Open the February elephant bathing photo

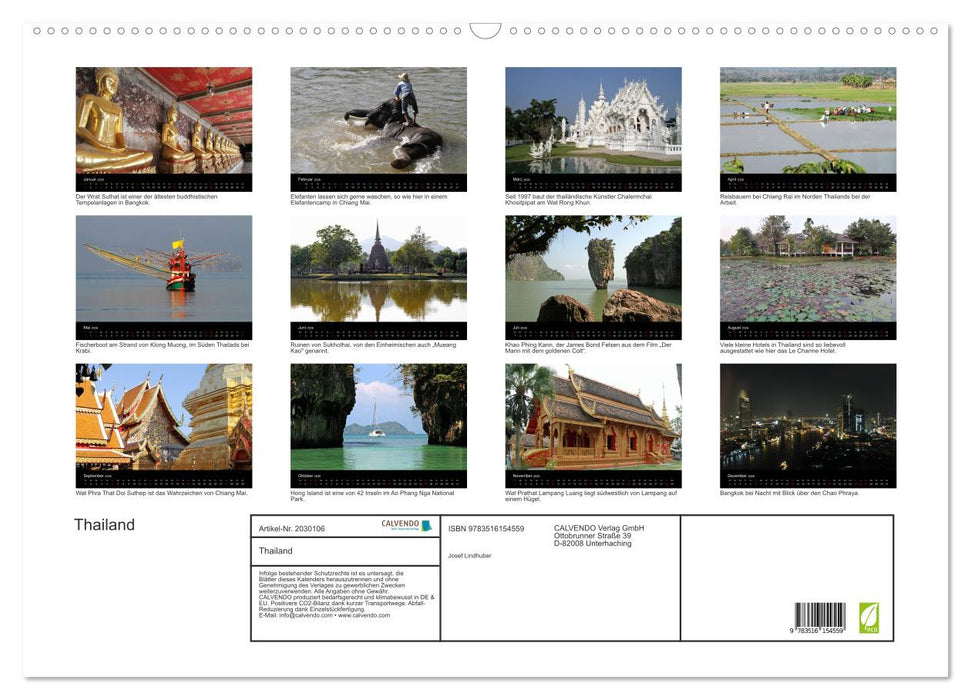[378, 122]
